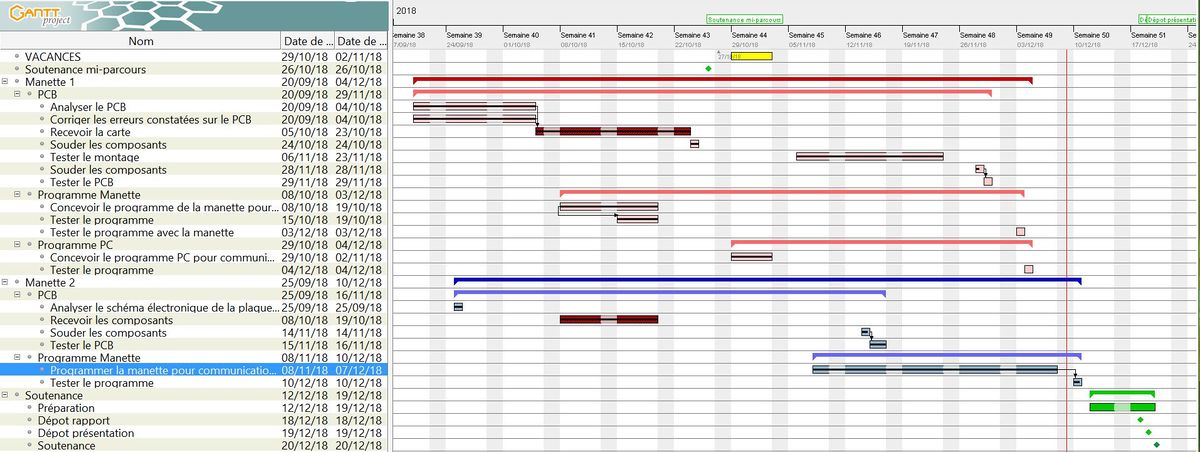Select the Concevoir le programme PC task bar
The width and height of the screenshot is (1200, 452).
click(751, 257)
